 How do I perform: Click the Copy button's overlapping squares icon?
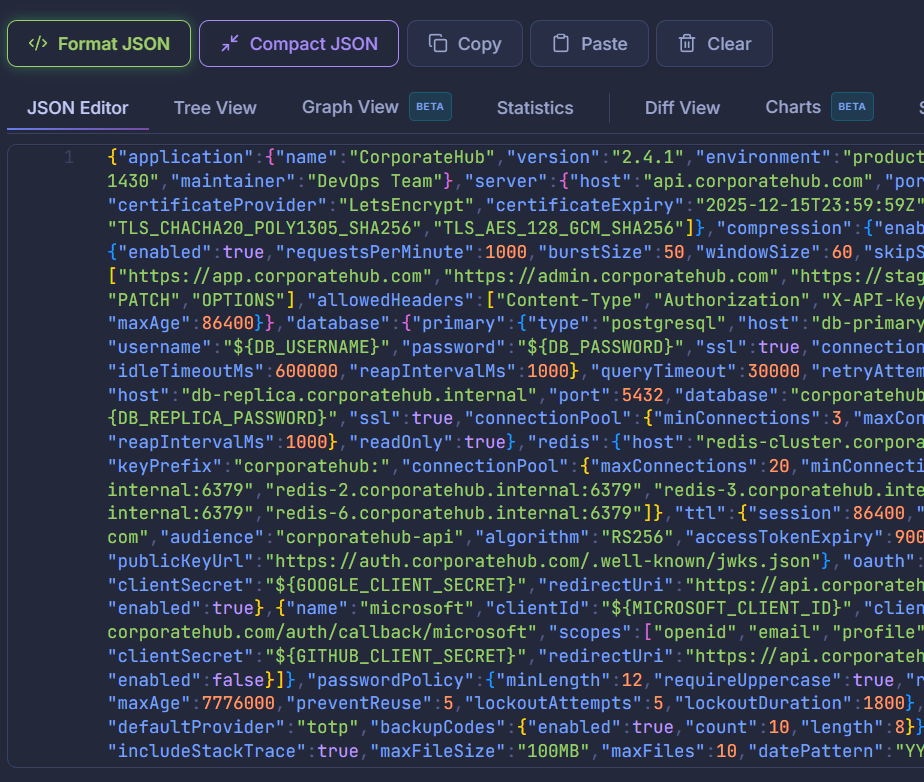[x=438, y=44]
